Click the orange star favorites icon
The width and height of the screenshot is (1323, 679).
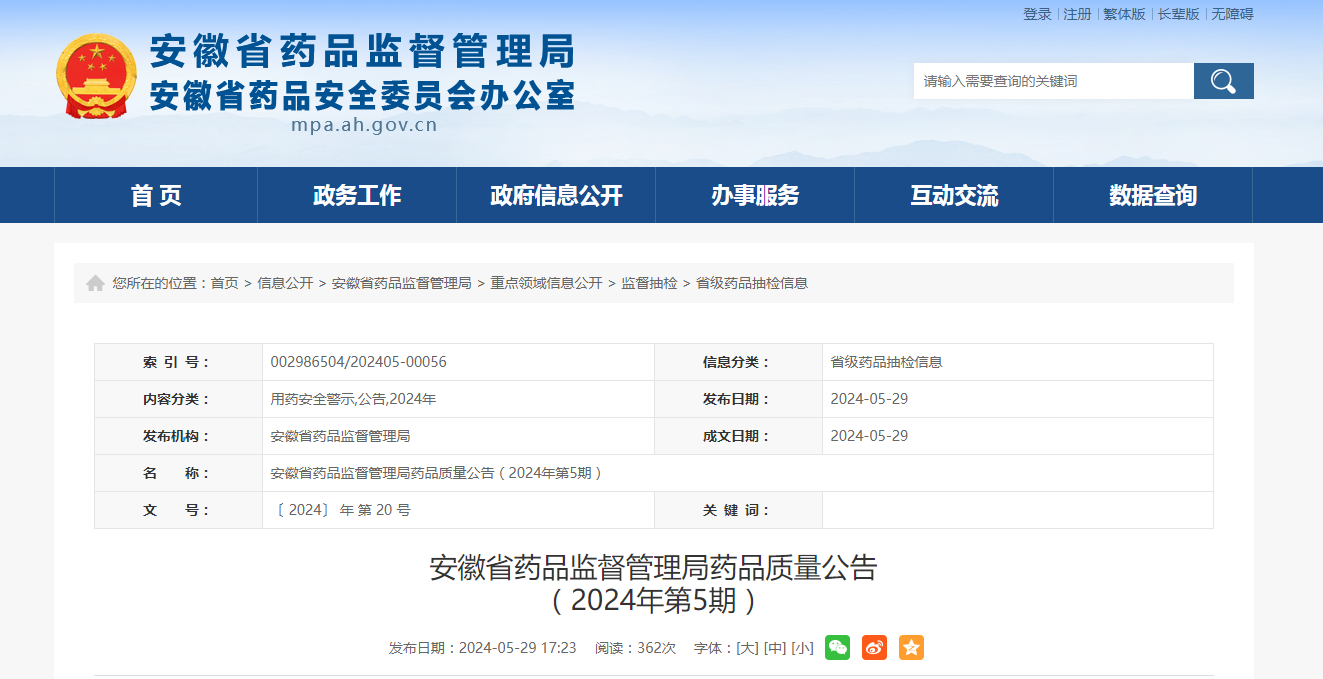click(911, 647)
